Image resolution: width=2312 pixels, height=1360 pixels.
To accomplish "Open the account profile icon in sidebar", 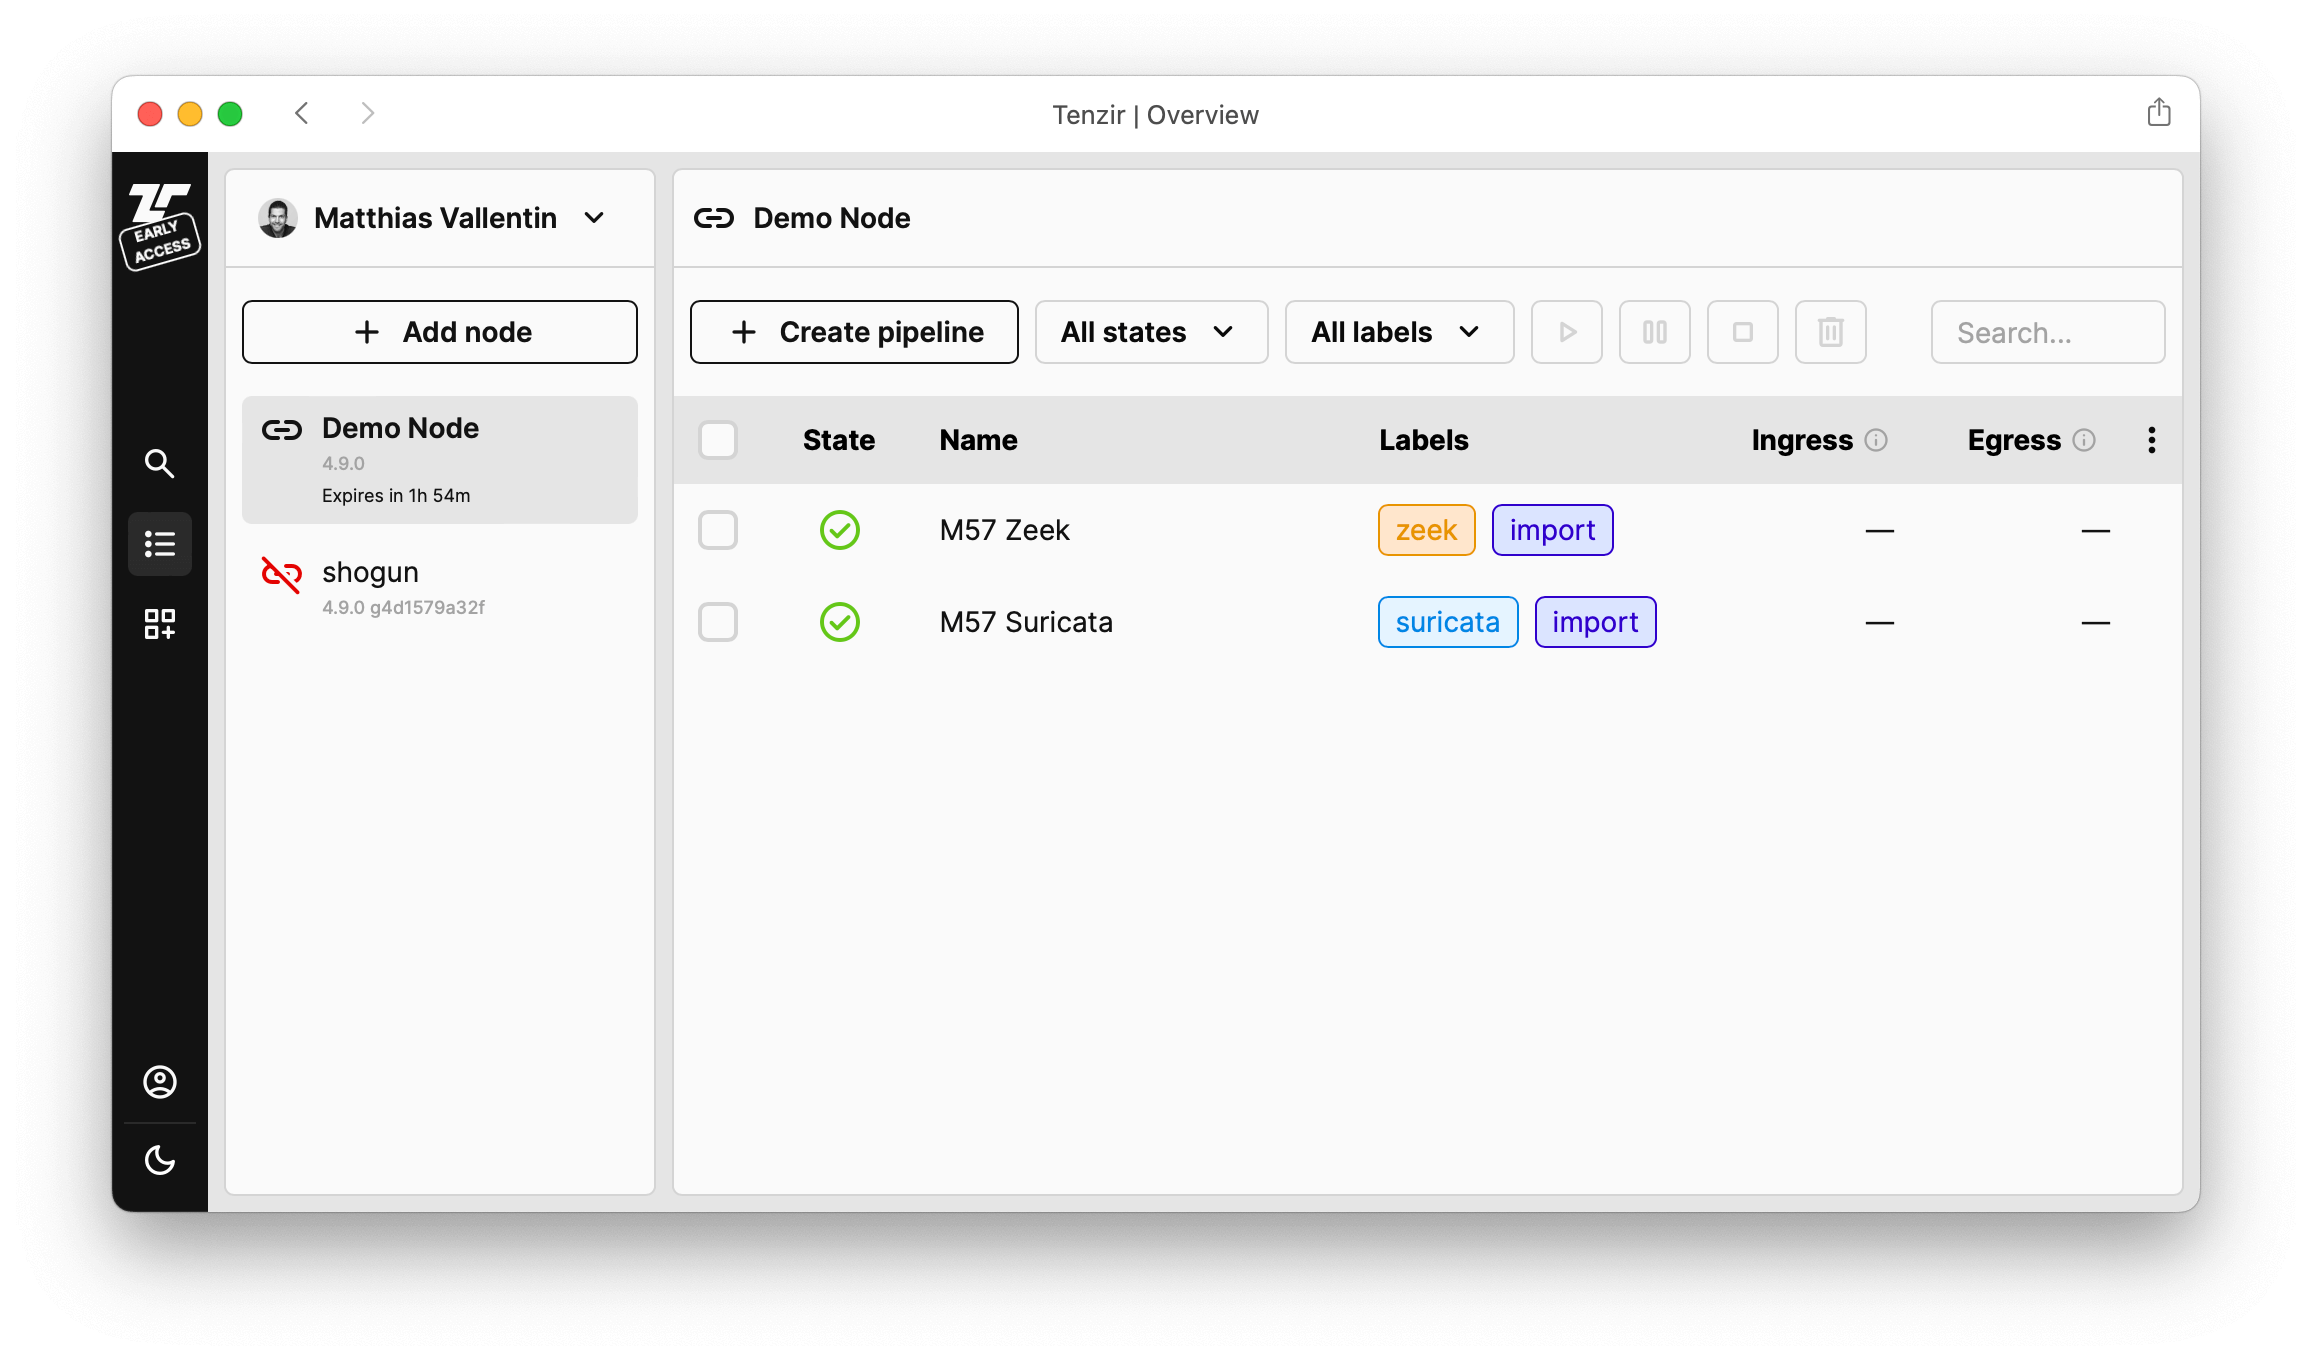I will coord(160,1082).
